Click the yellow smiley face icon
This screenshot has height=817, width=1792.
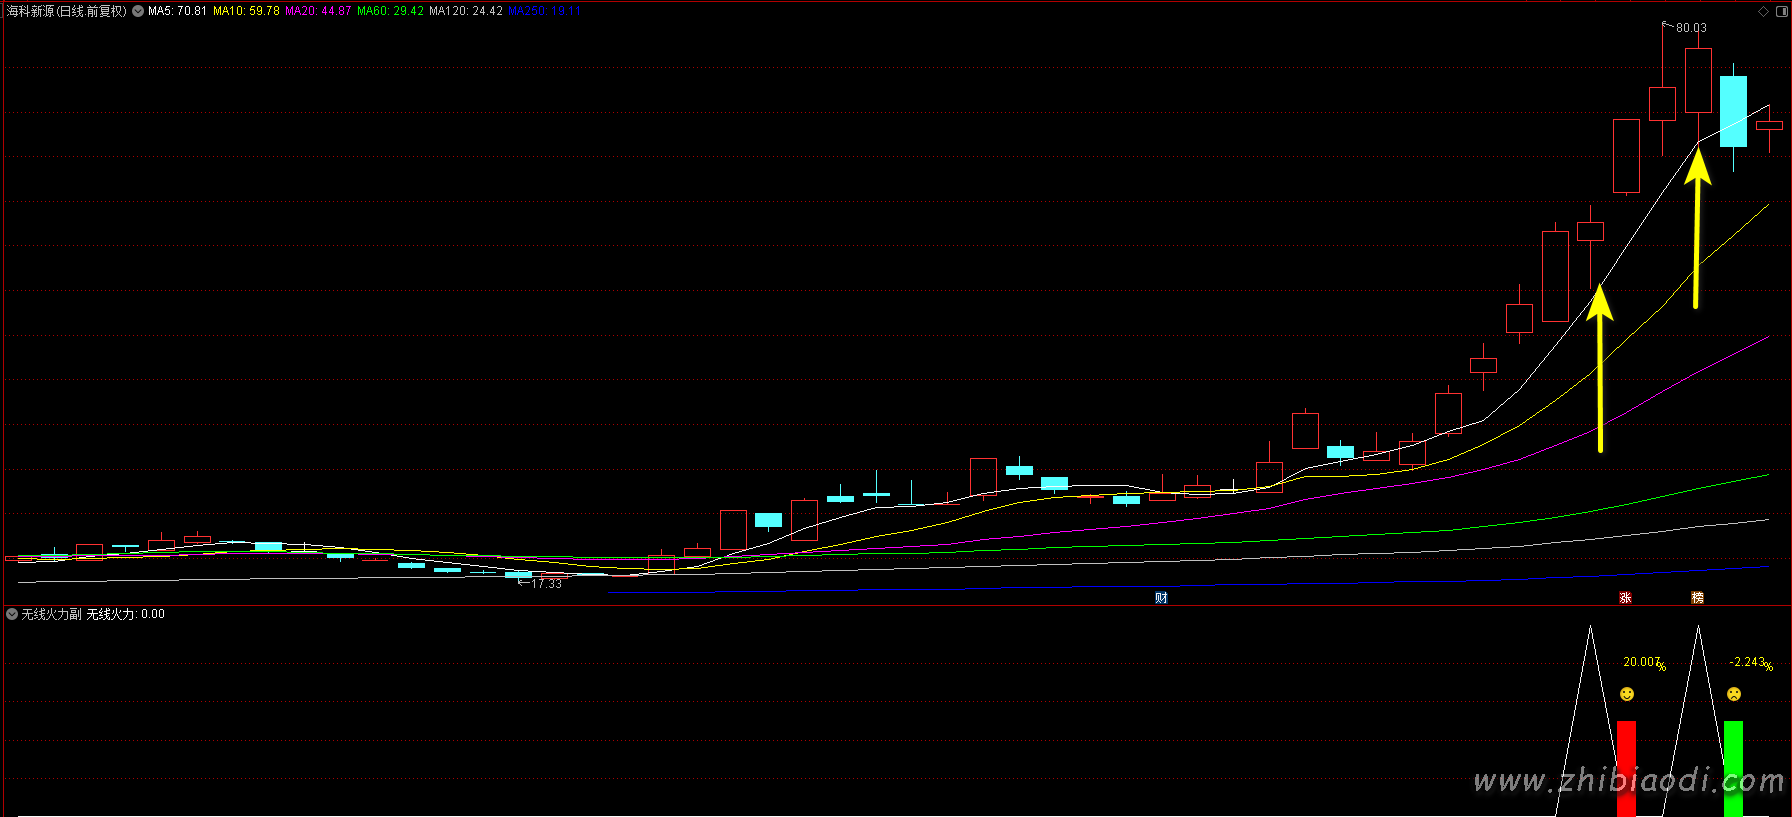pyautogui.click(x=1627, y=694)
